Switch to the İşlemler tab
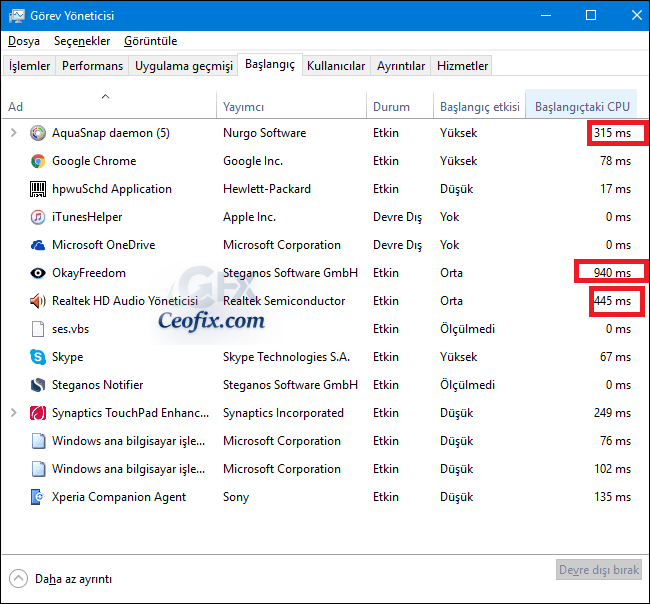650x604 pixels. click(x=29, y=66)
